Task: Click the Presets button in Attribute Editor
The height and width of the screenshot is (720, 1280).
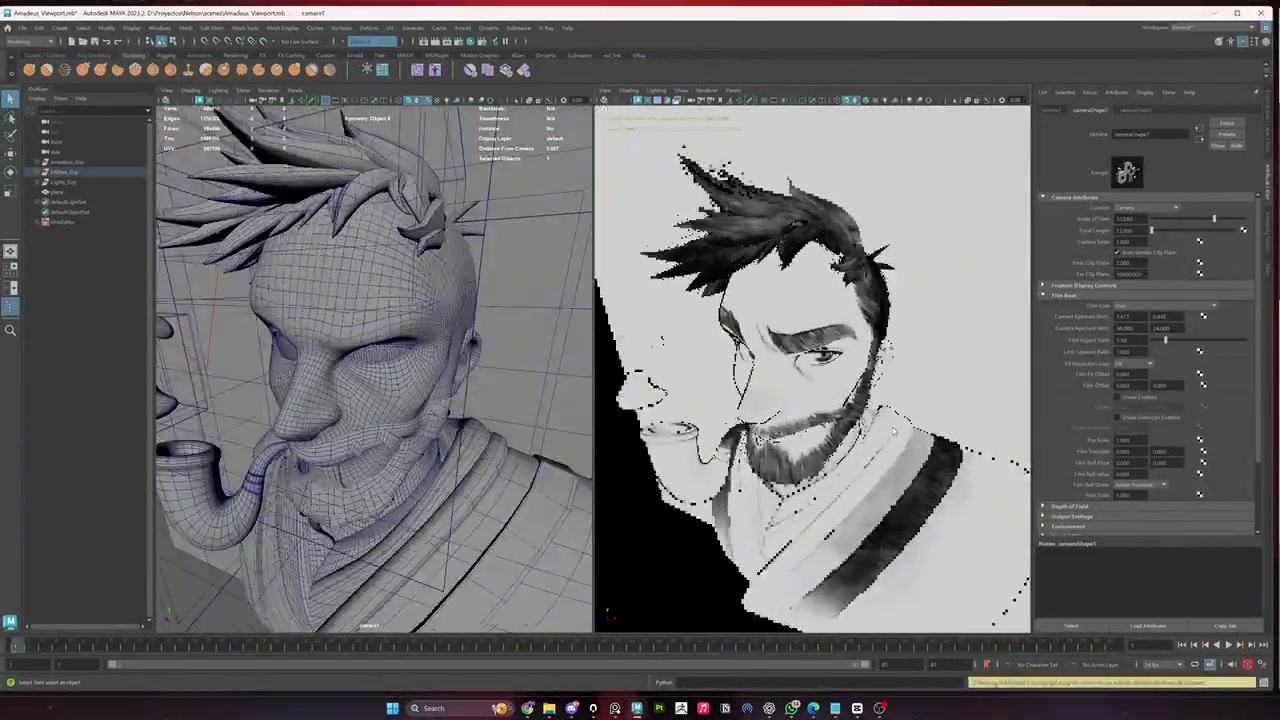Action: coord(1227,134)
